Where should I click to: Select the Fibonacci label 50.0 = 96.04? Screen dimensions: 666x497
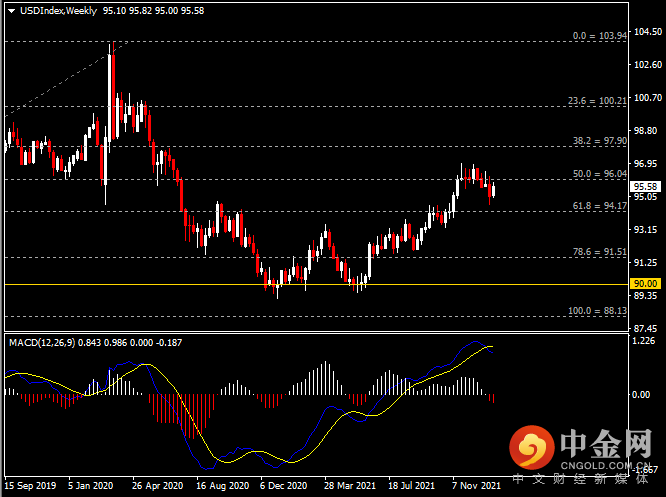[599, 174]
